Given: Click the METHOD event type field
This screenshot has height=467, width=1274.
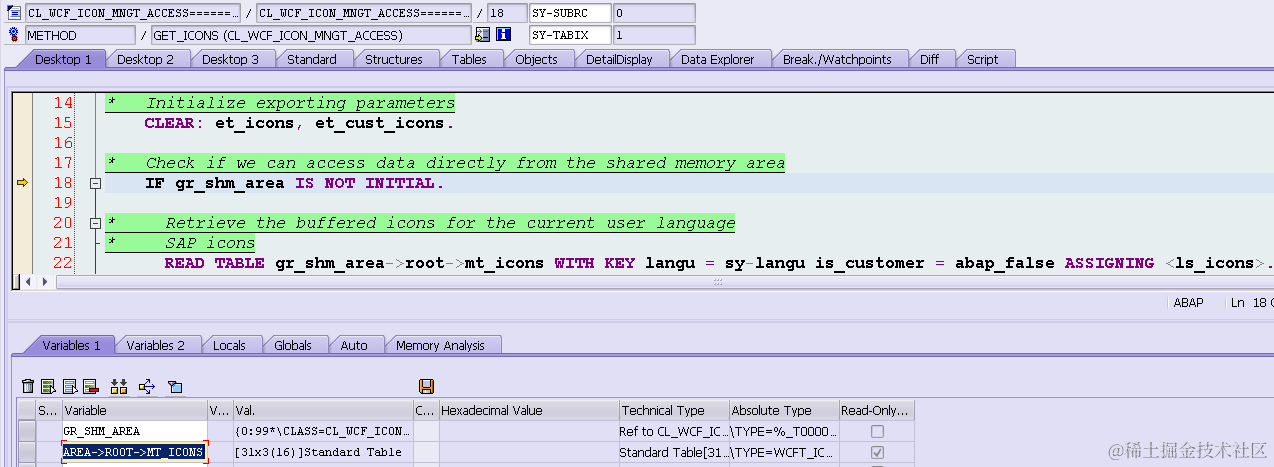Looking at the screenshot, I should pyautogui.click(x=80, y=35).
